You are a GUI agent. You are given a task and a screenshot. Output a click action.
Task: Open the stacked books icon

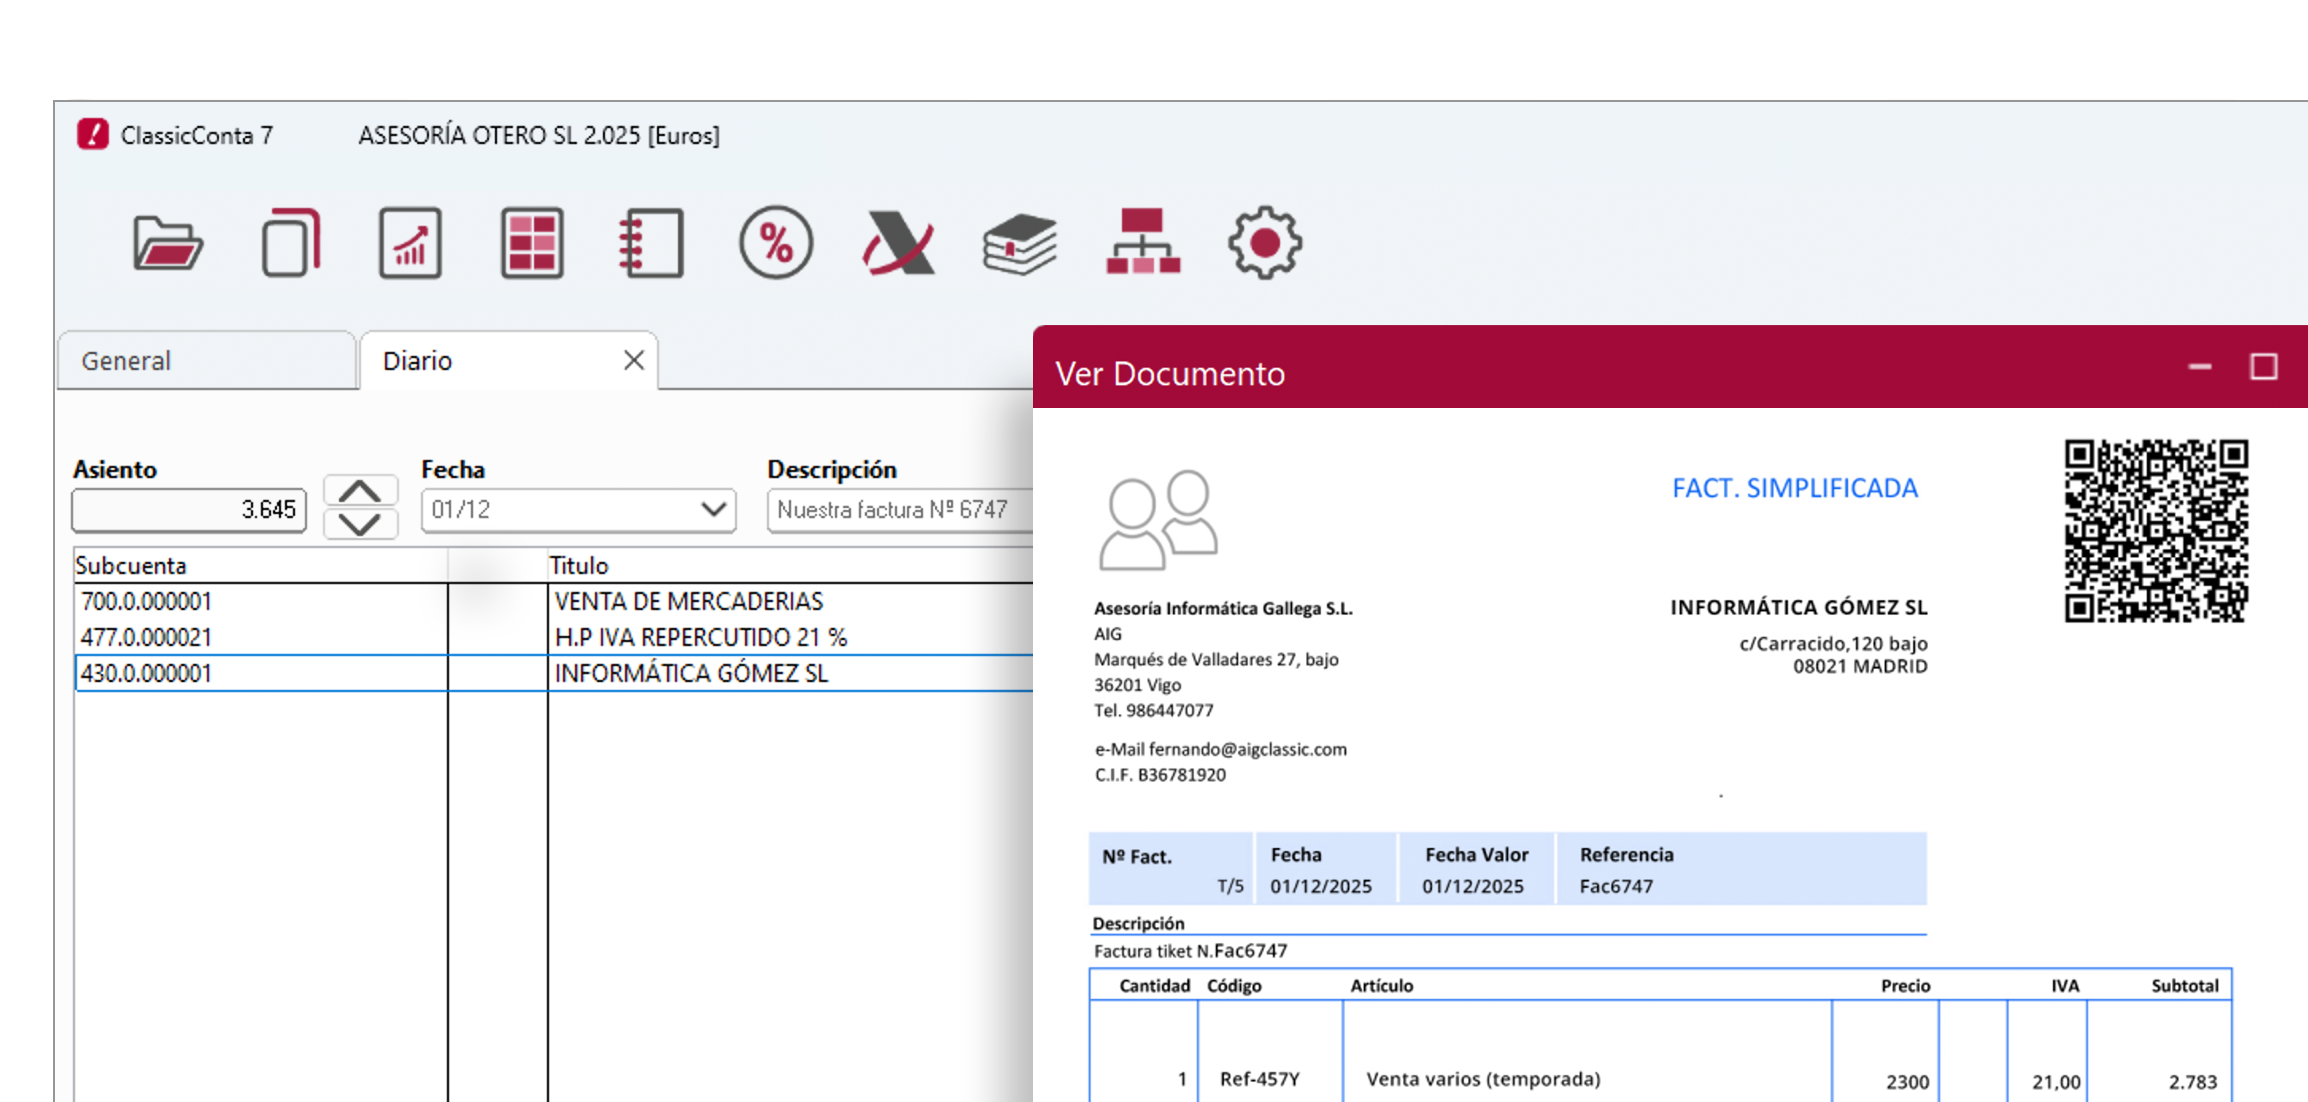[x=1019, y=243]
